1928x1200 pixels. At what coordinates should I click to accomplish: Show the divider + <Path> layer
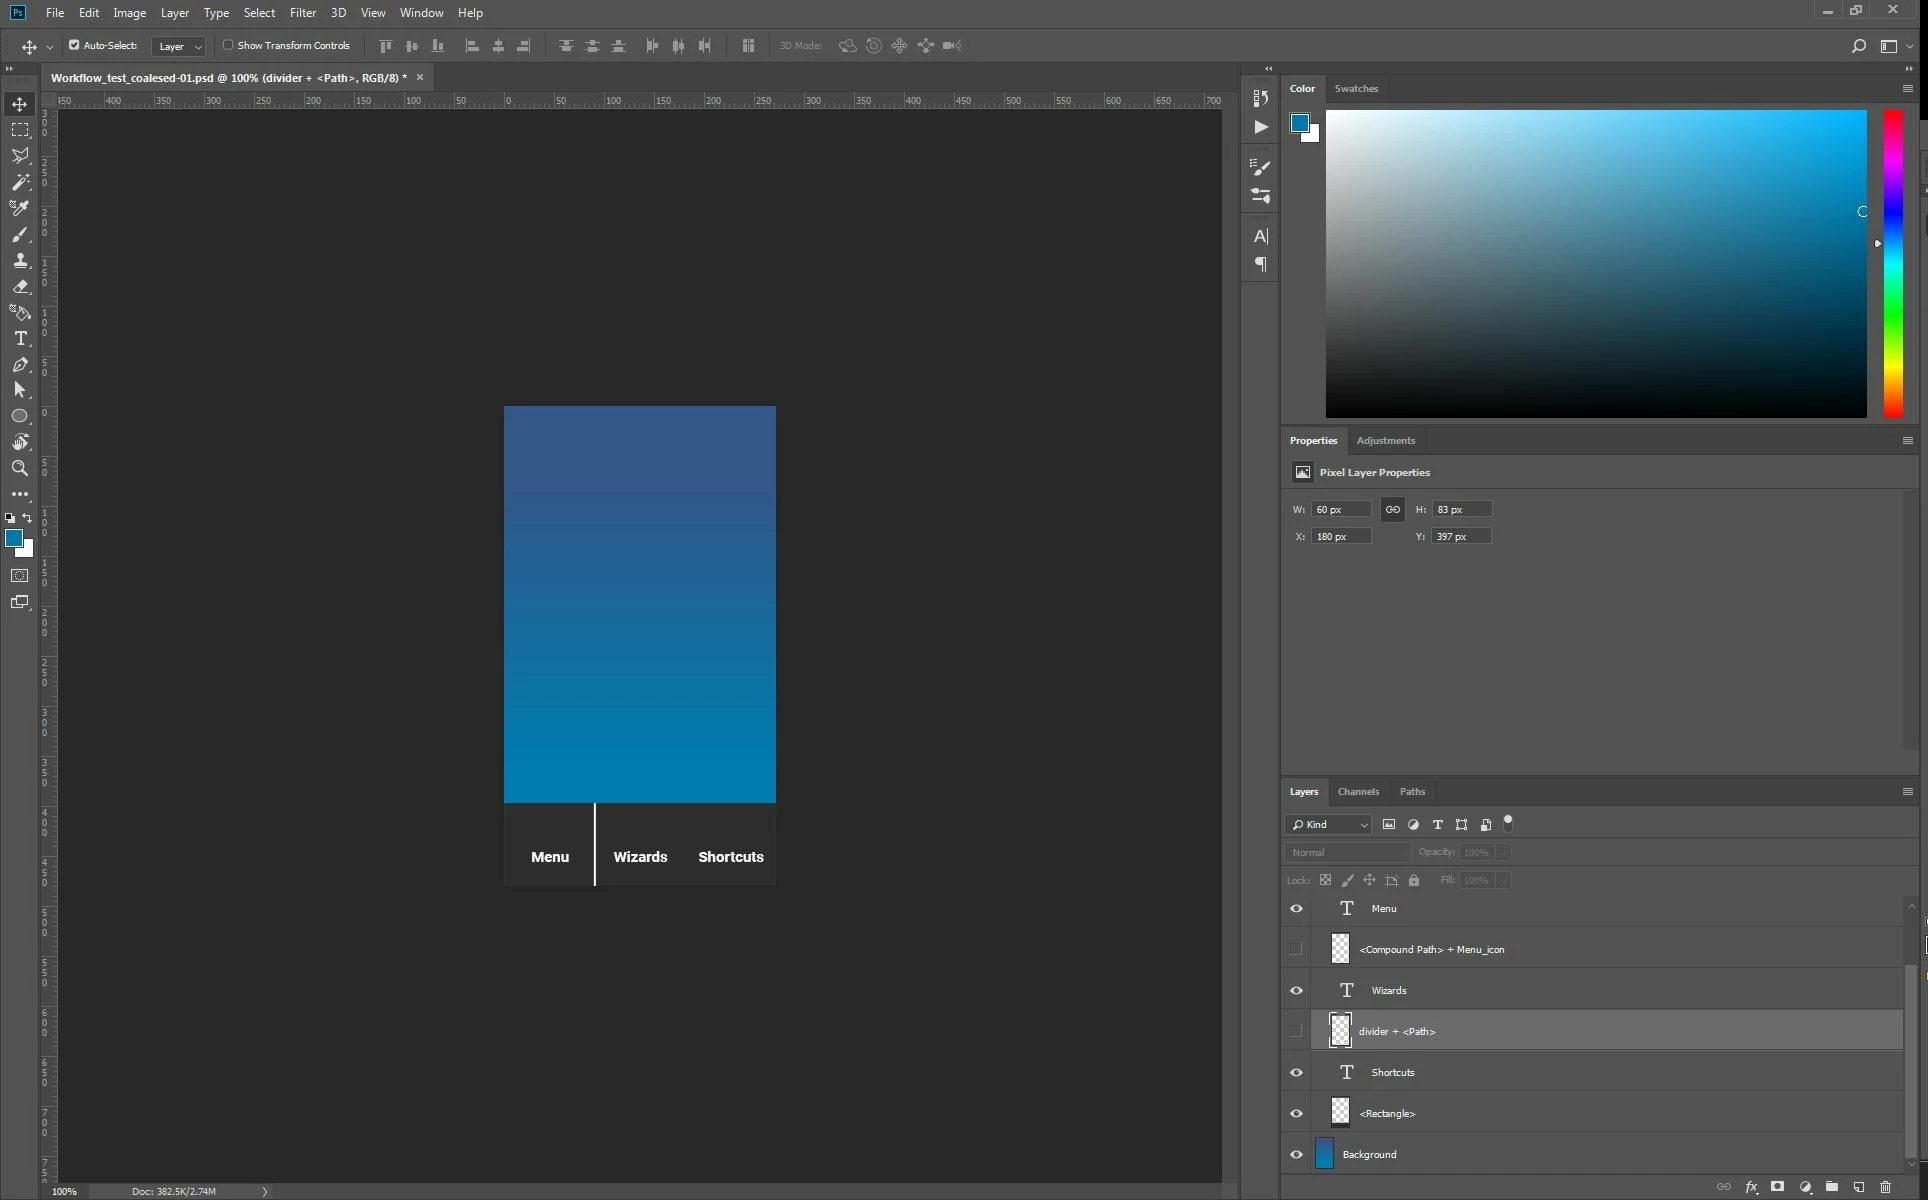pyautogui.click(x=1296, y=1031)
